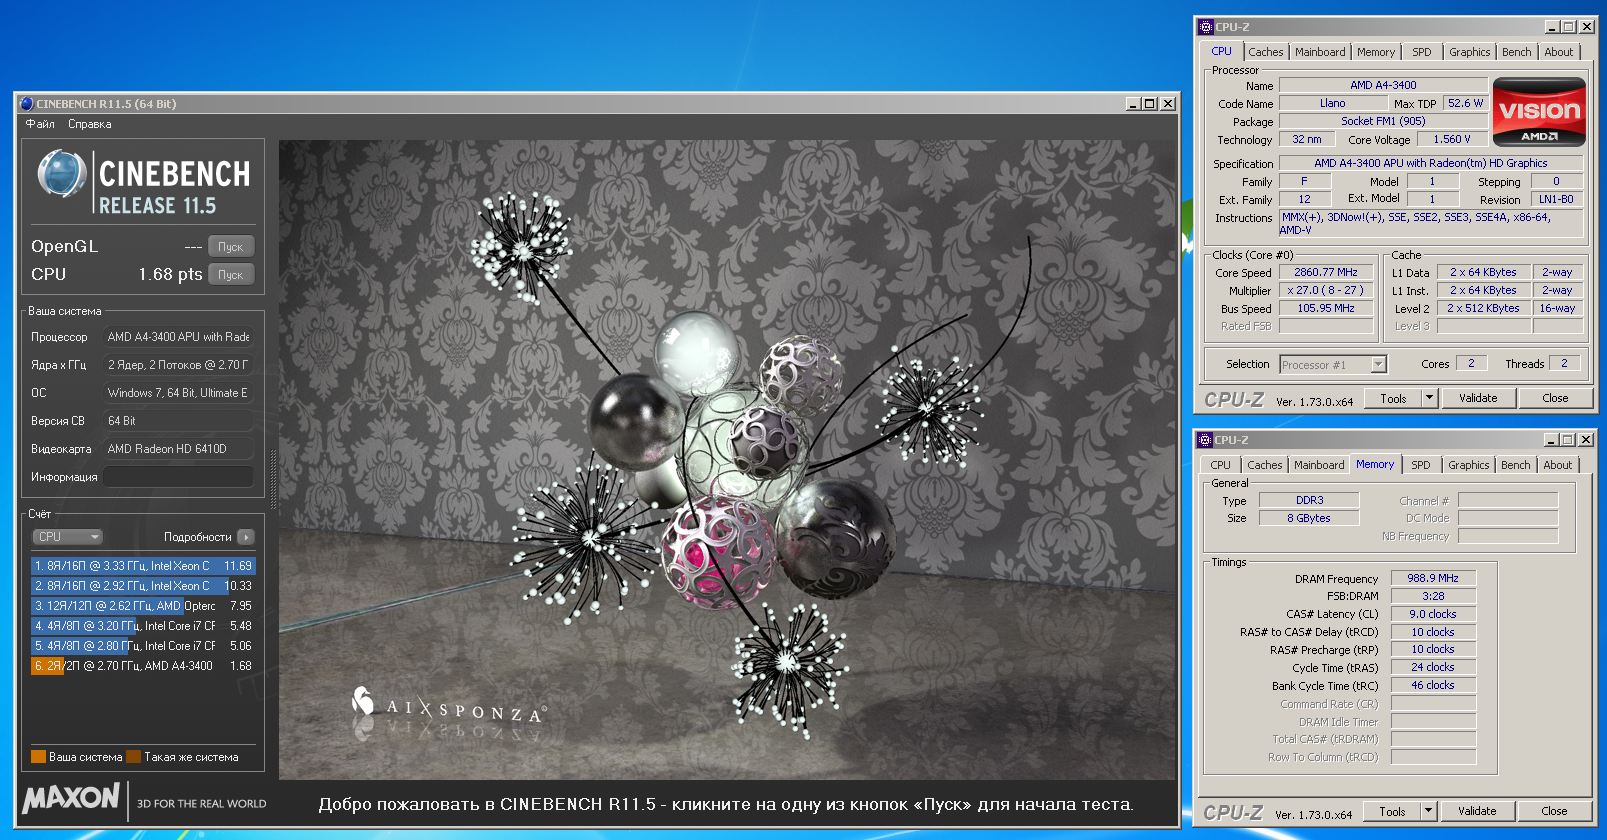Image resolution: width=1607 pixels, height=840 pixels.
Task: Minimize the upper CPU-Z window
Action: pyautogui.click(x=1551, y=27)
